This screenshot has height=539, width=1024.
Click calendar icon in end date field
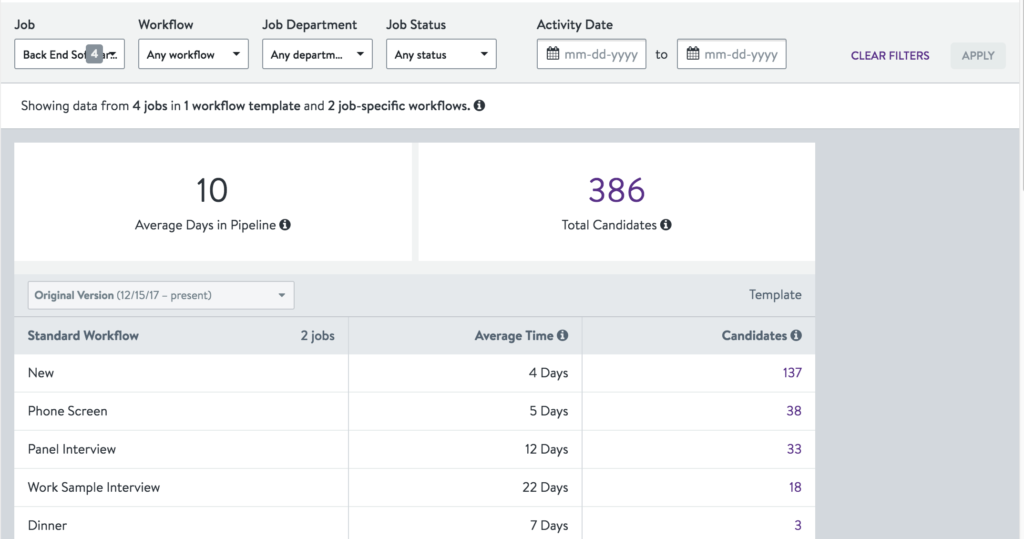(693, 54)
